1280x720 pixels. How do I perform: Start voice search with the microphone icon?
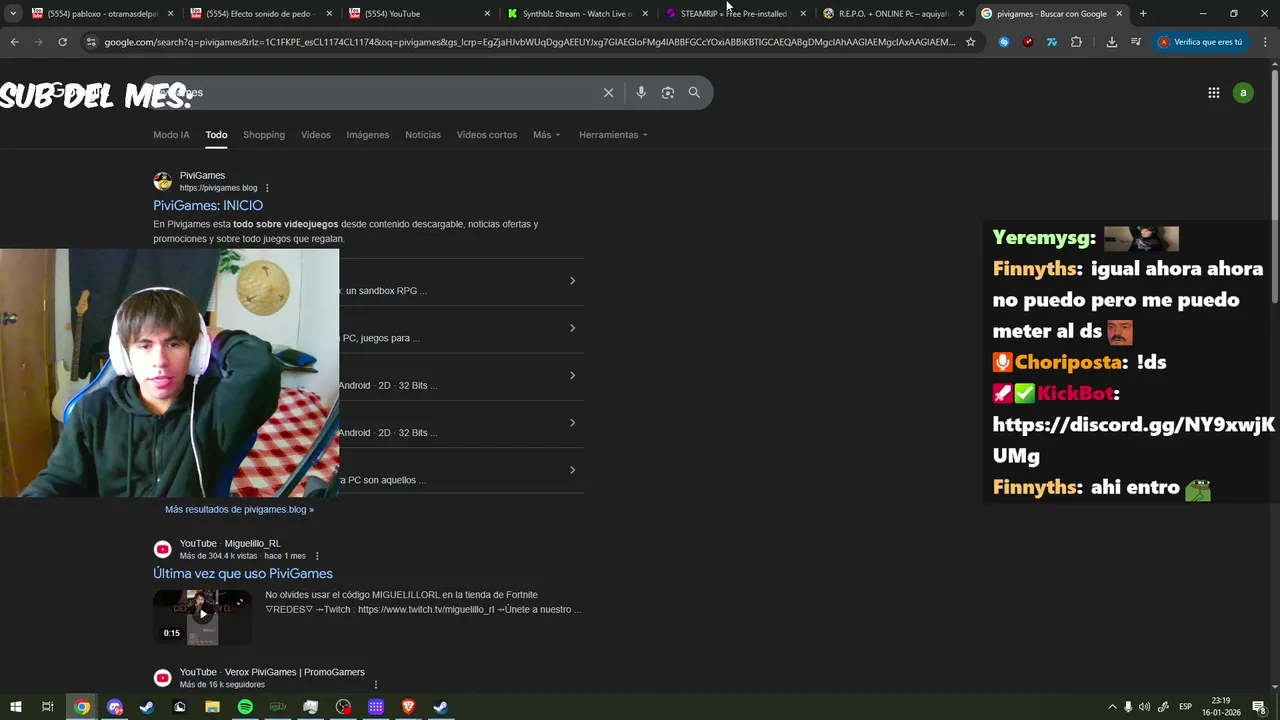(641, 92)
